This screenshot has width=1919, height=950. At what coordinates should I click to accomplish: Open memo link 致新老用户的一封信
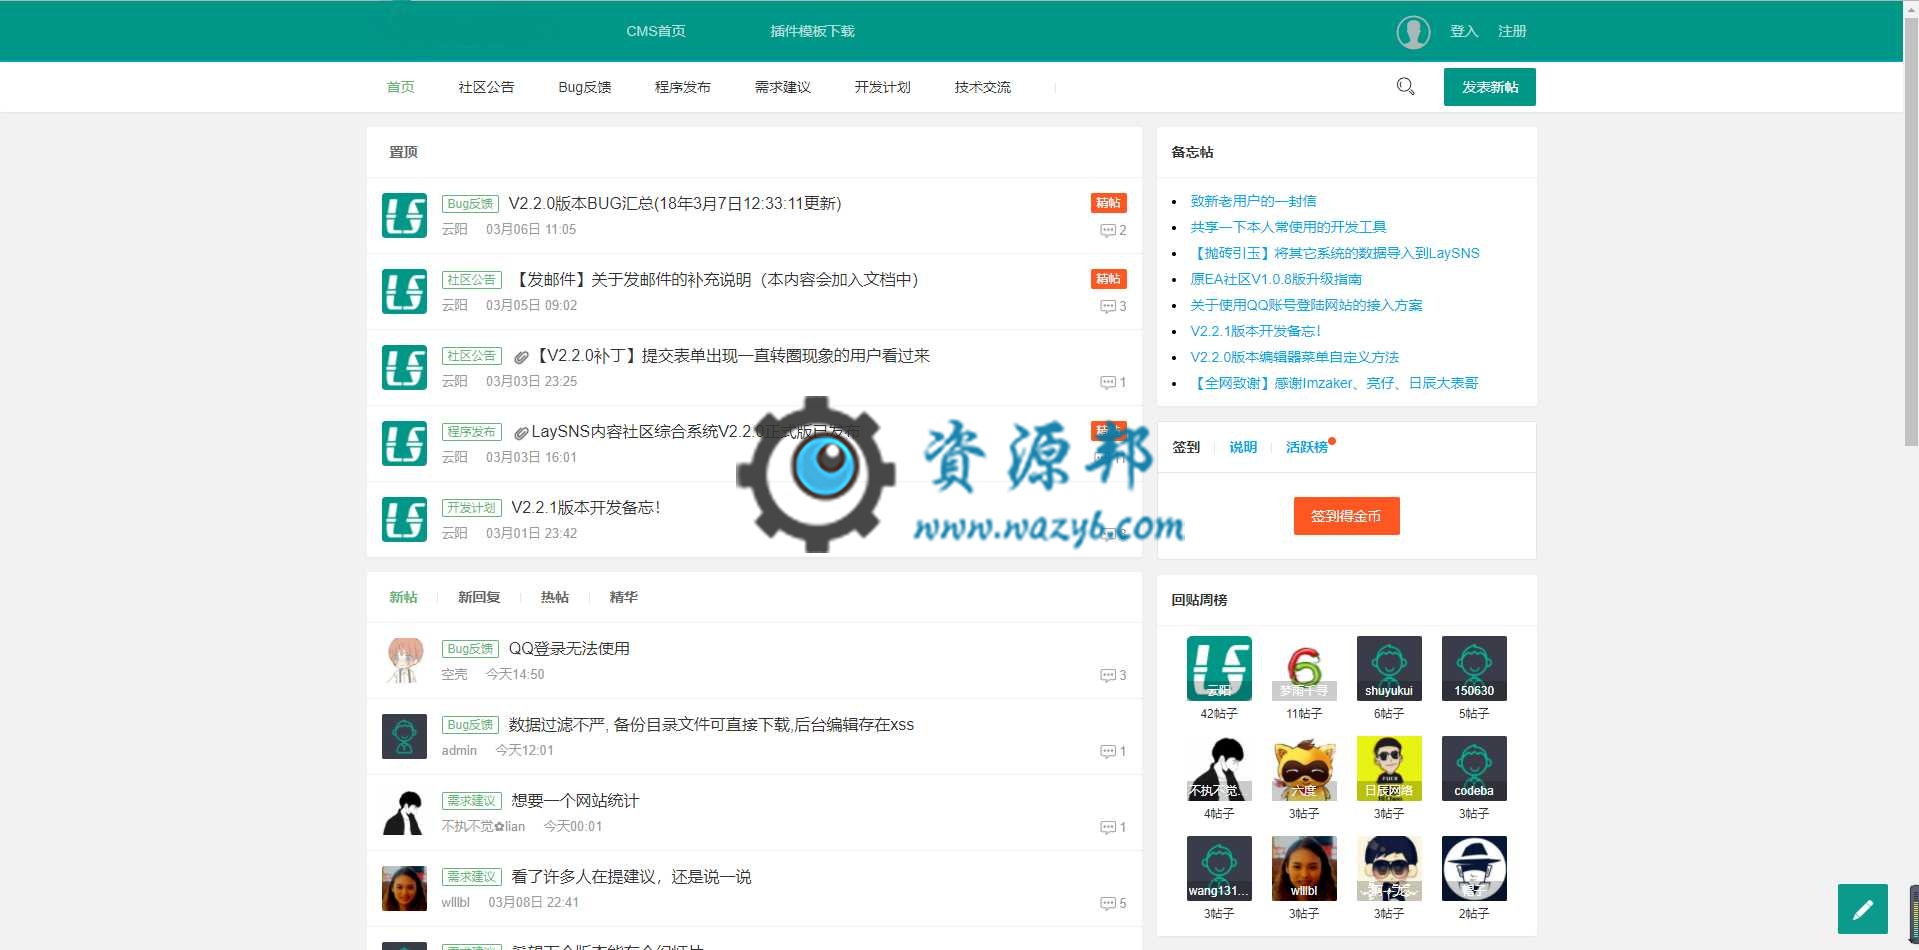(x=1253, y=201)
